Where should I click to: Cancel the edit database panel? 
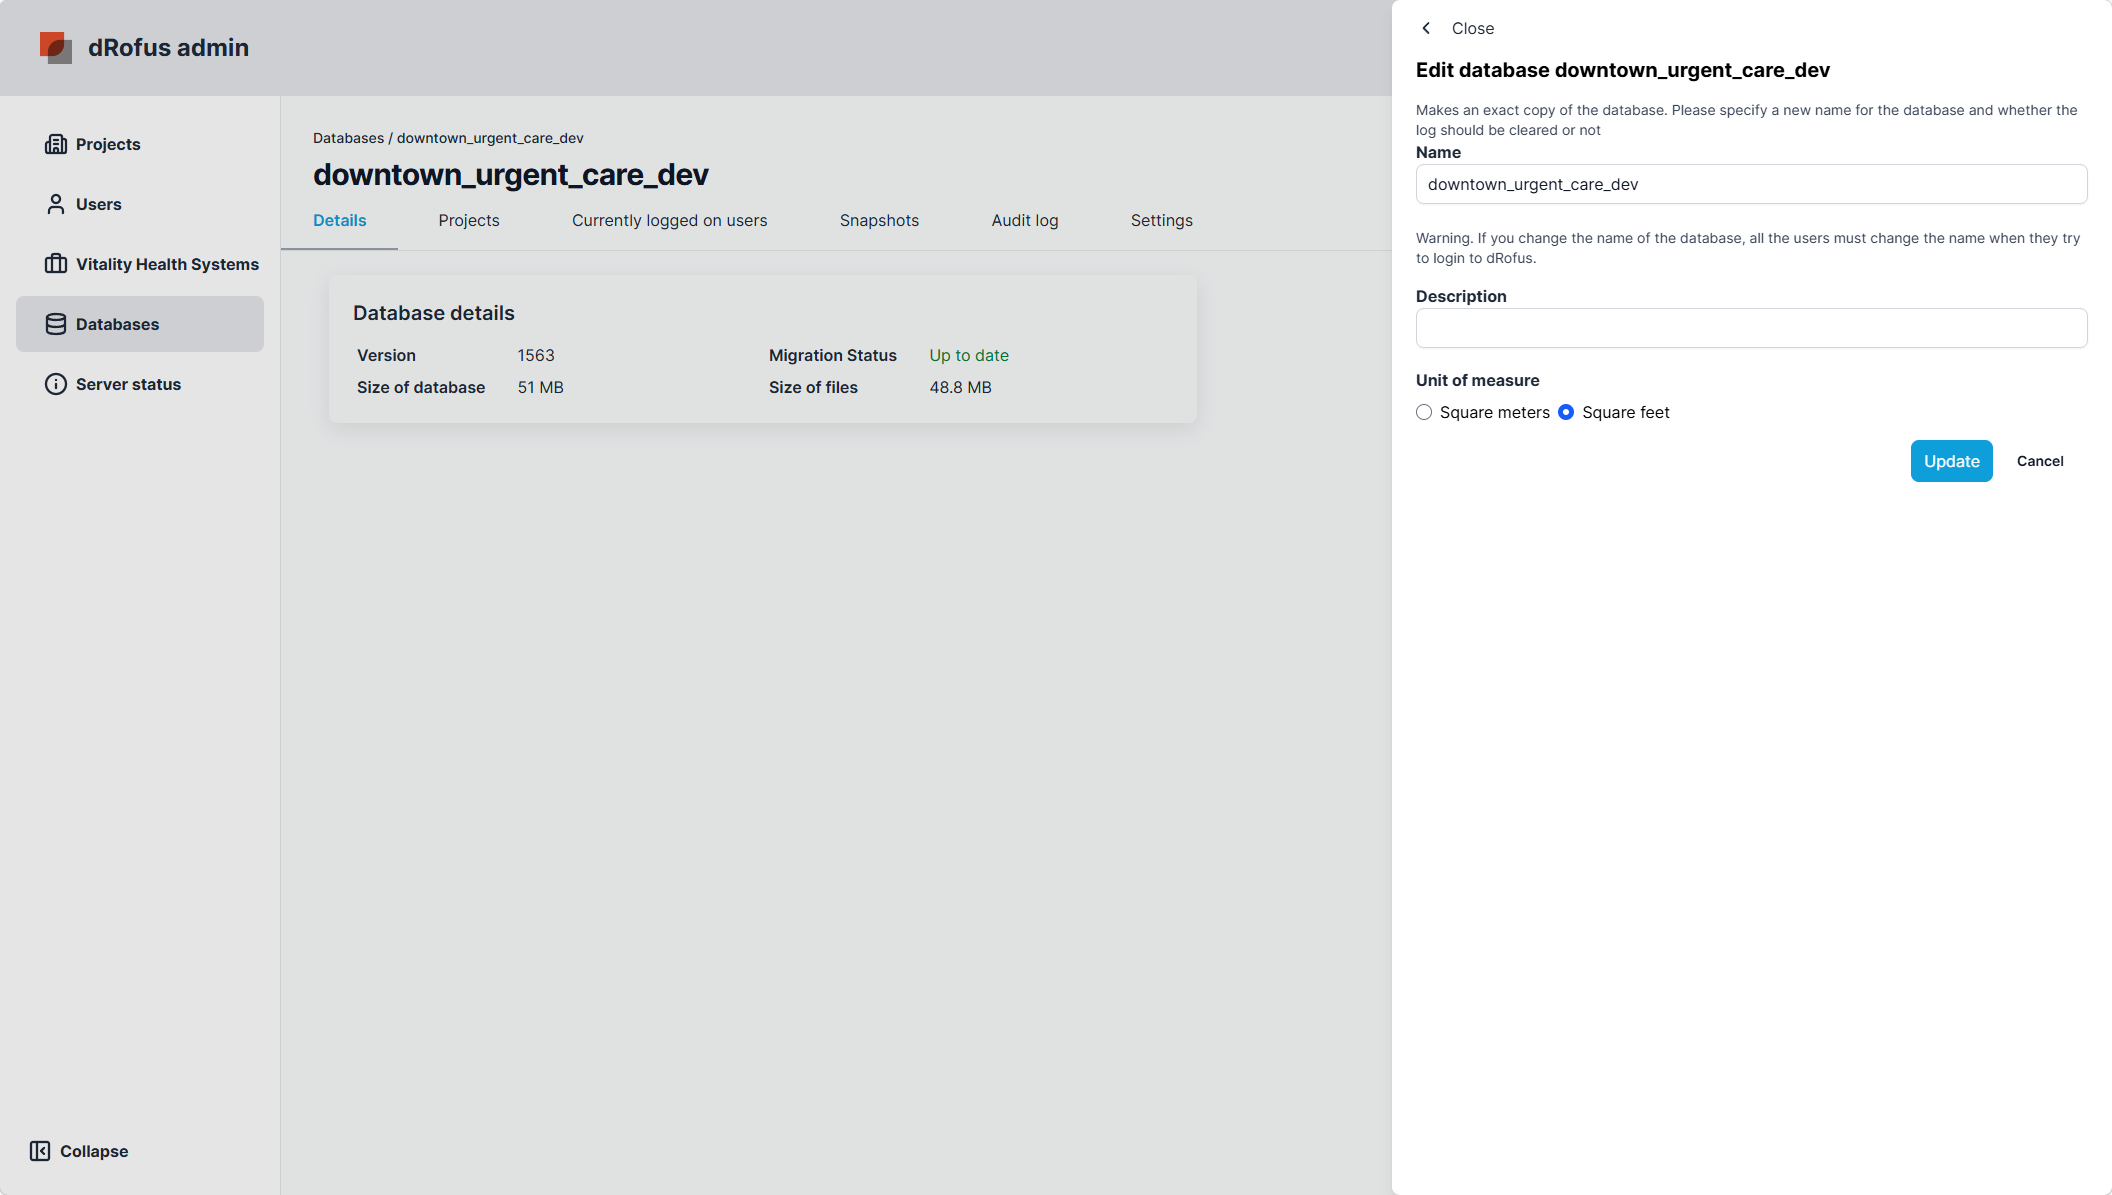click(x=2040, y=461)
